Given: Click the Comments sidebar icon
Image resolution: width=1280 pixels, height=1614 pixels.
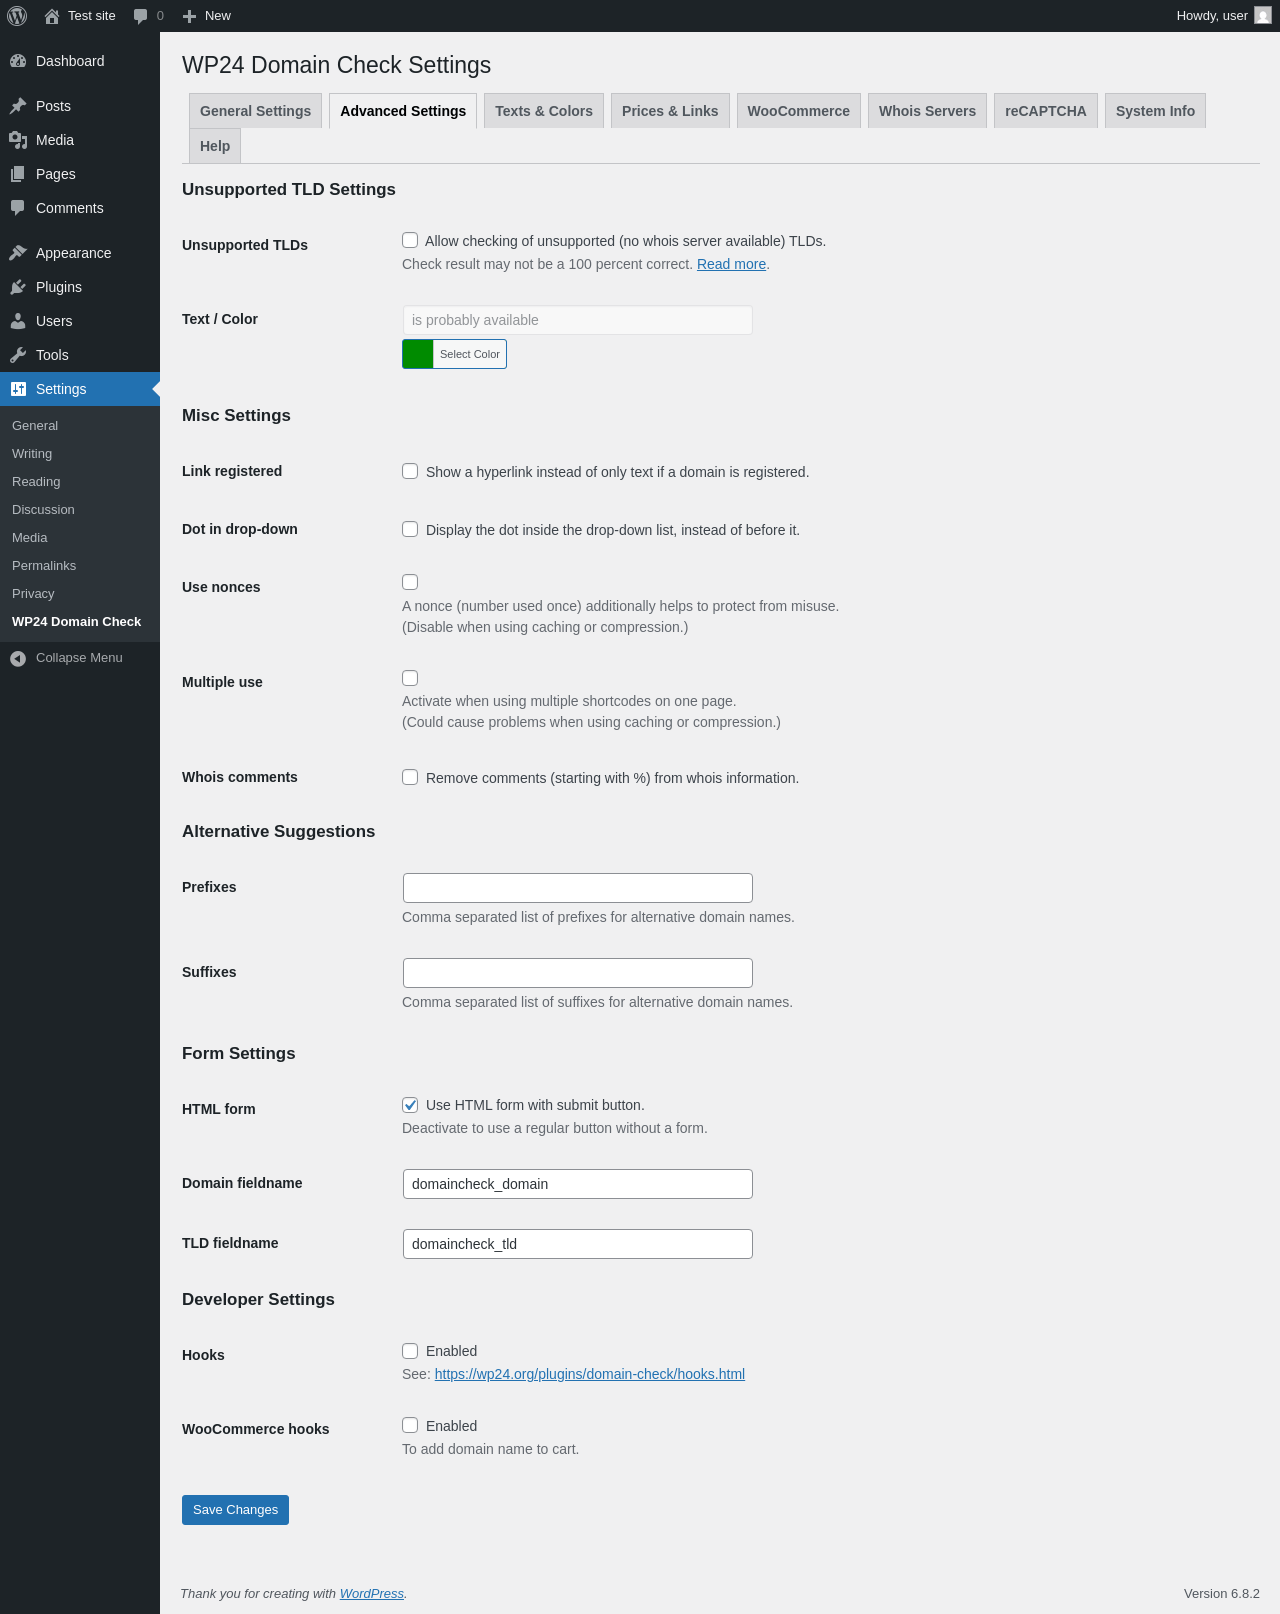Looking at the screenshot, I should (x=18, y=208).
